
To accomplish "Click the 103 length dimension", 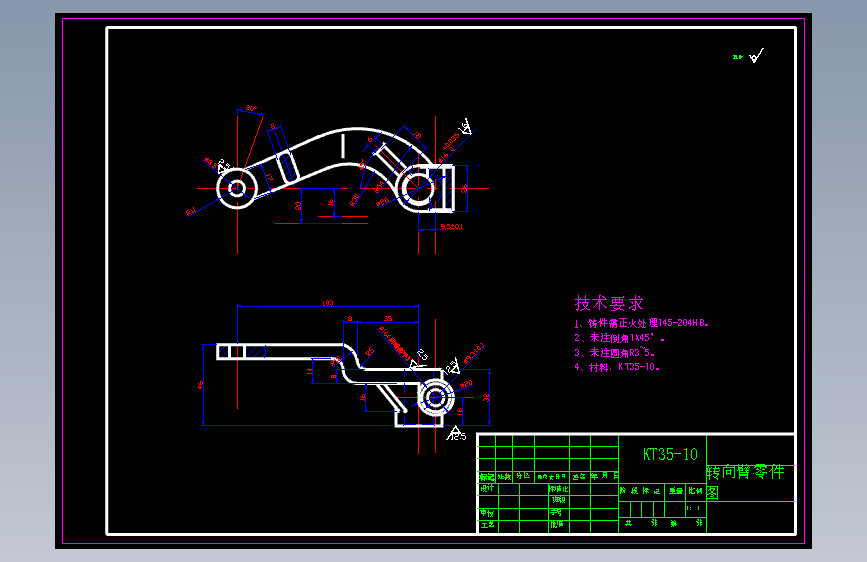I will (x=327, y=303).
